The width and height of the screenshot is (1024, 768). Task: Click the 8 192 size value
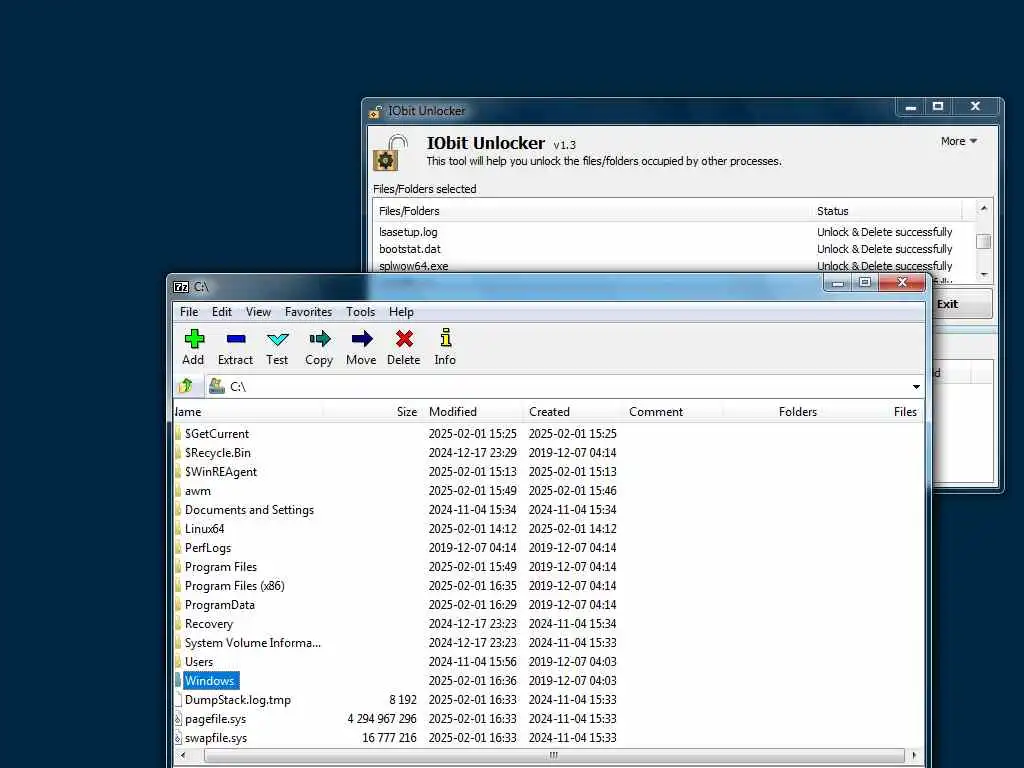coord(403,700)
